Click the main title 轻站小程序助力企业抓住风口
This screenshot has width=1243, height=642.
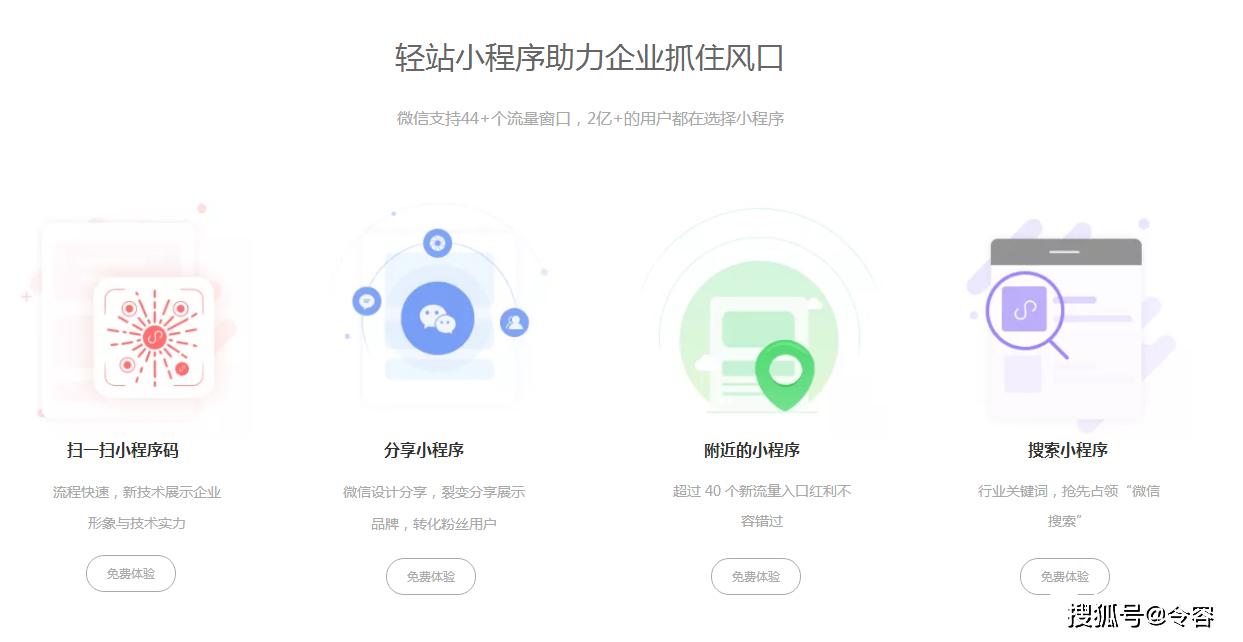point(589,57)
